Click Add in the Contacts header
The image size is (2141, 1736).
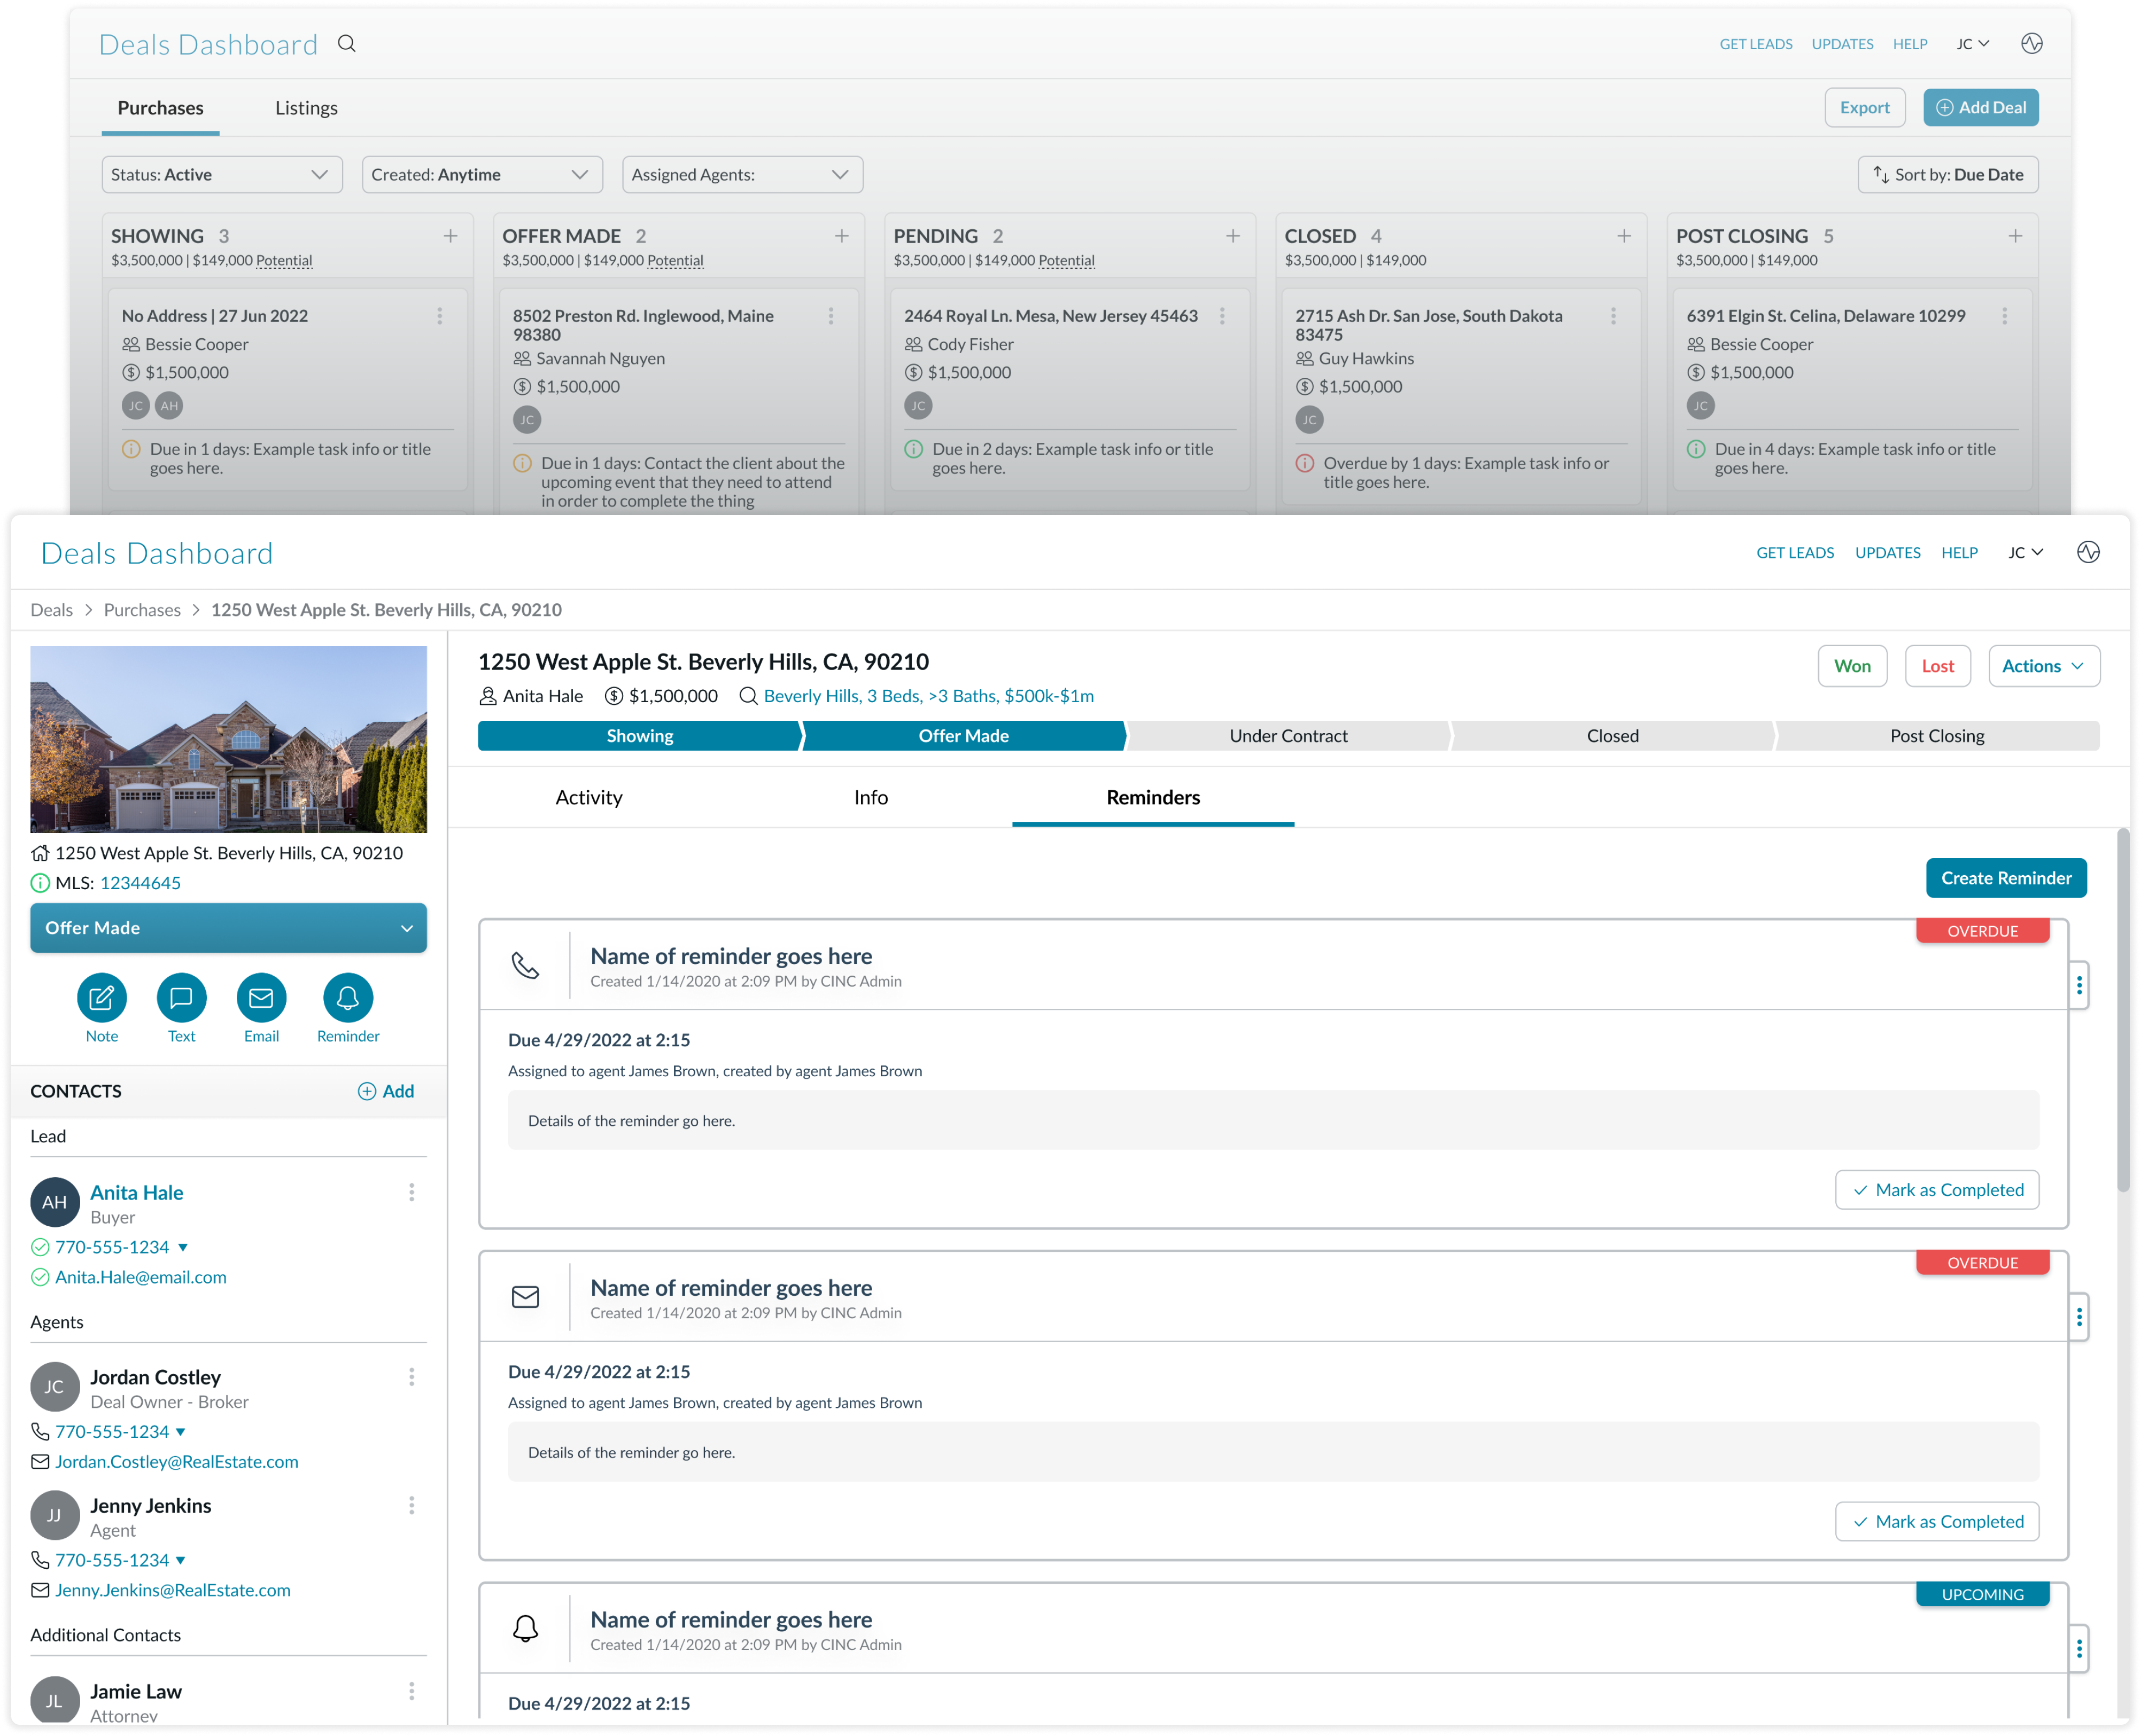pos(386,1091)
